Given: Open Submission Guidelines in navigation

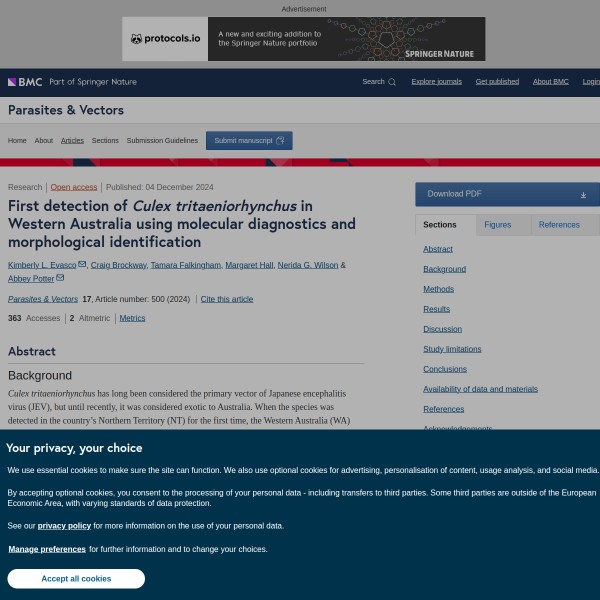Looking at the screenshot, I should [162, 141].
